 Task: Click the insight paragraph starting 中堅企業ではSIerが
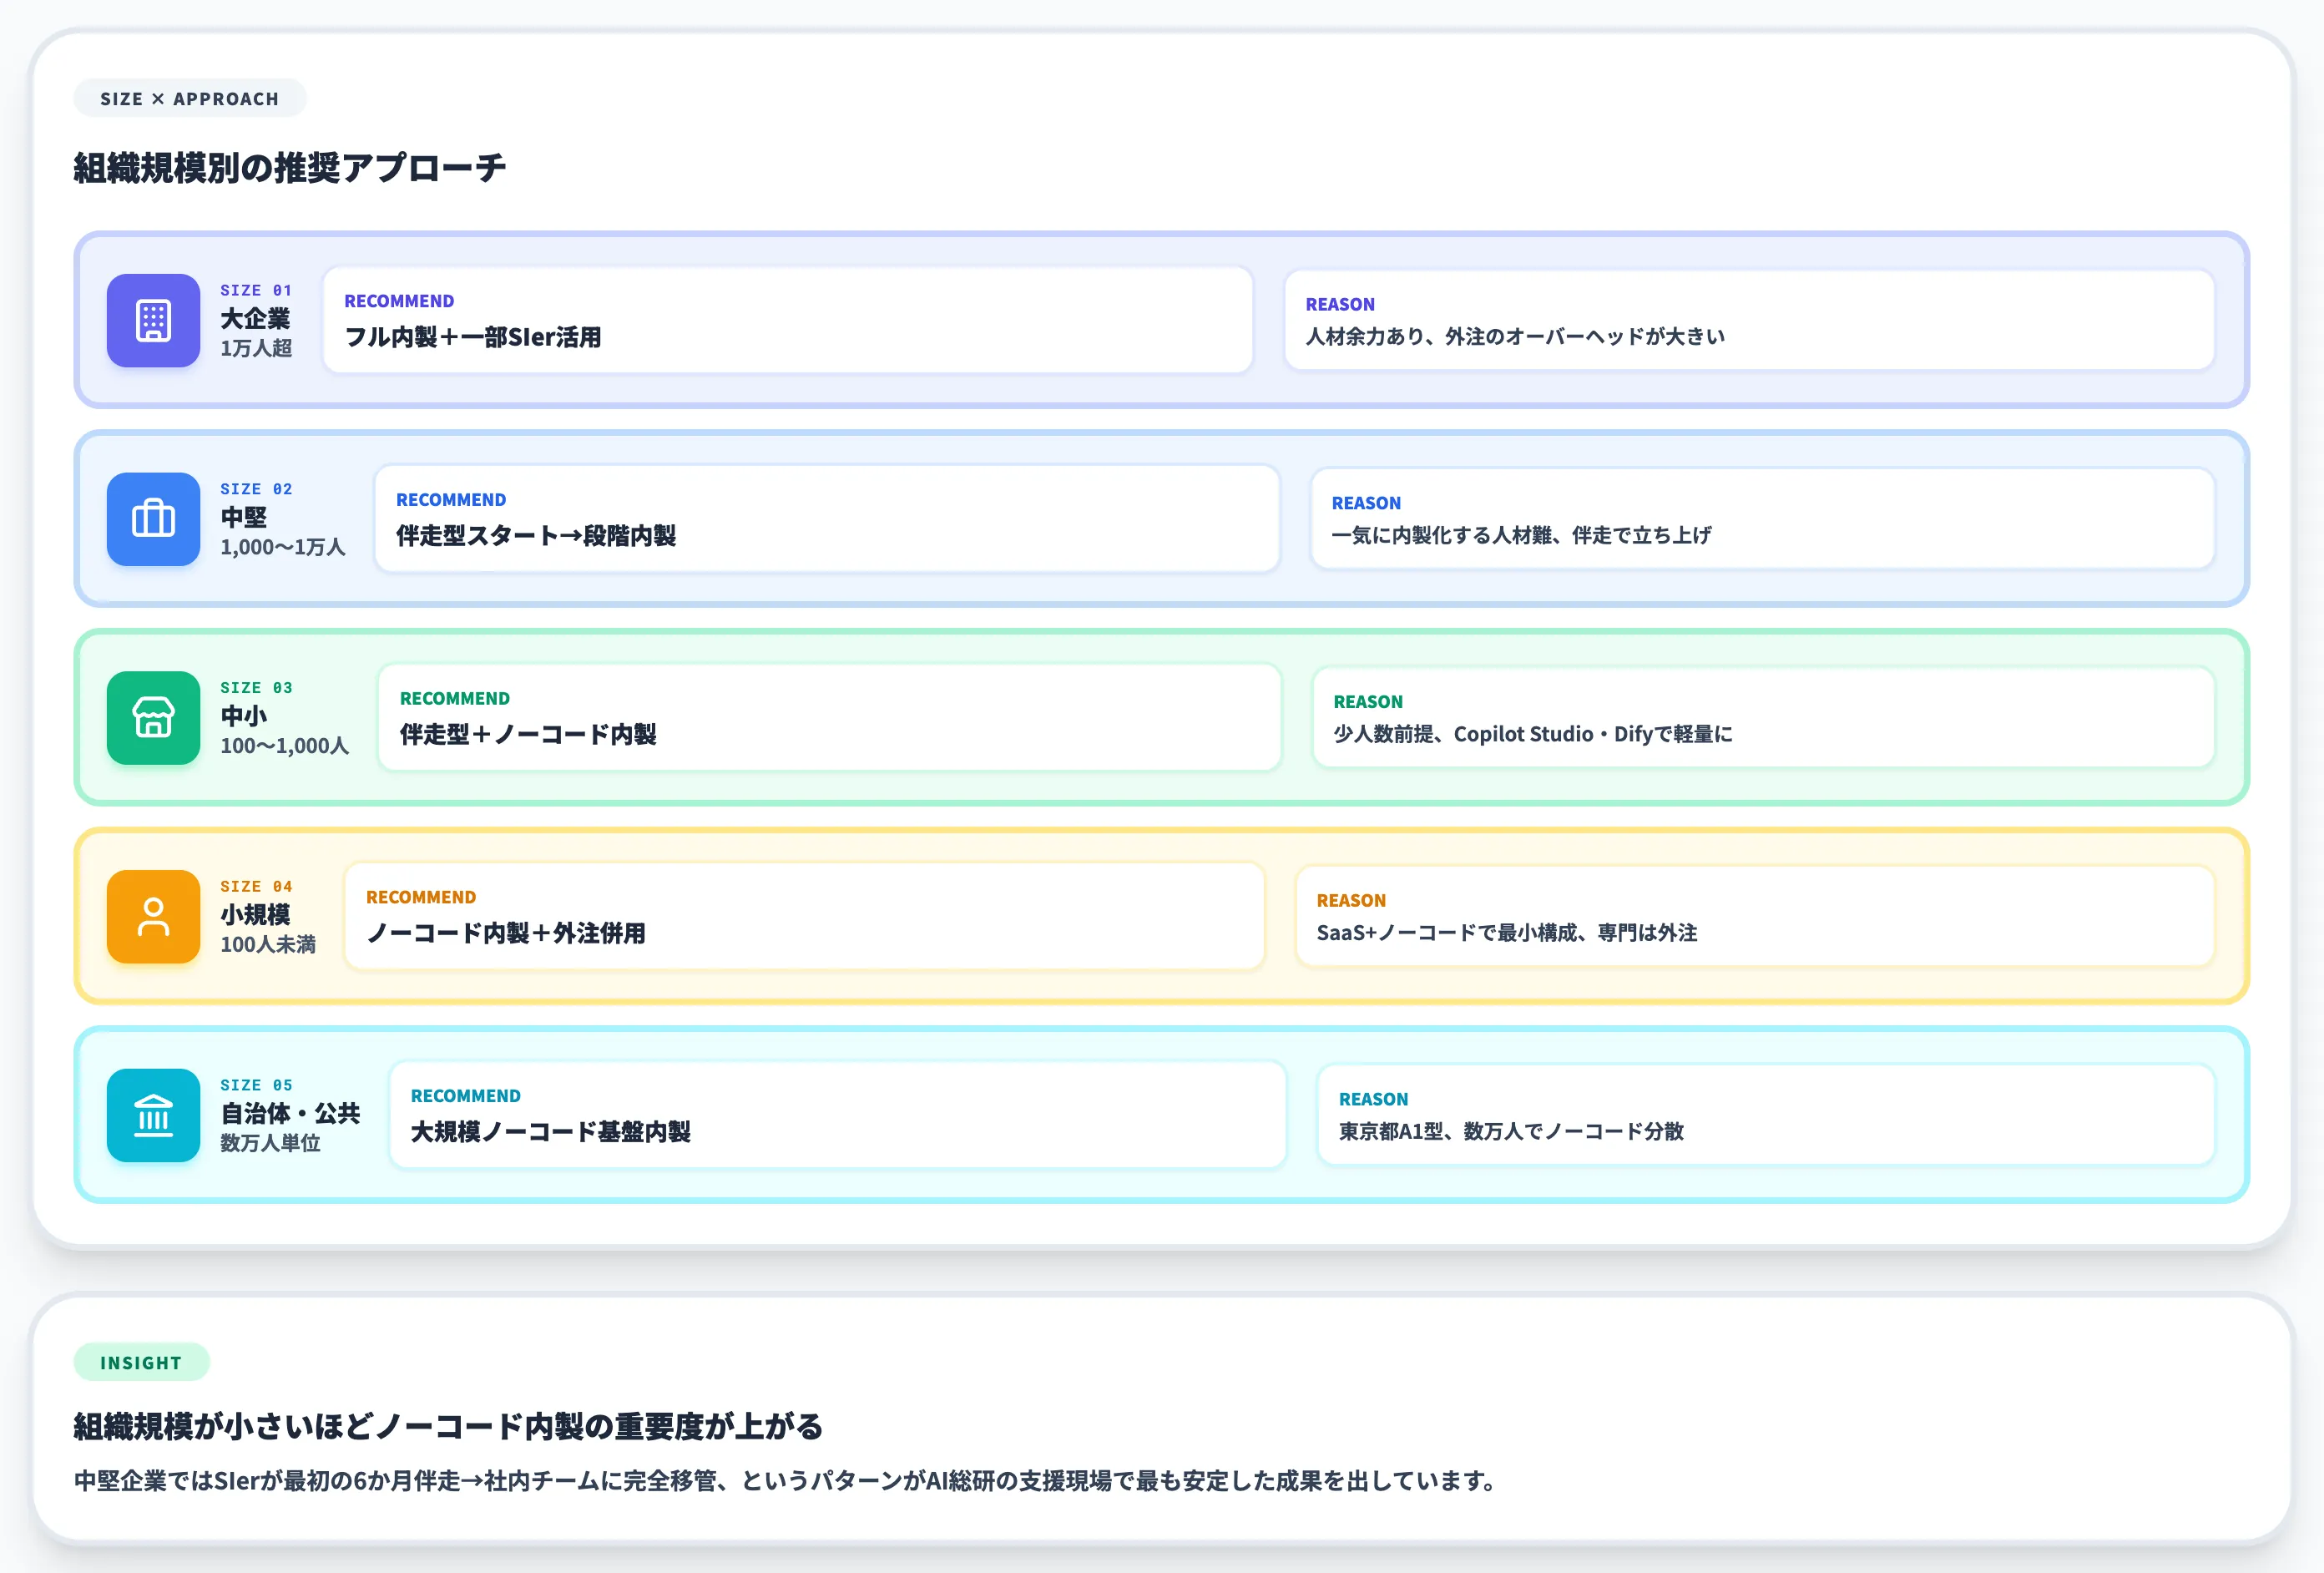pyautogui.click(x=785, y=1481)
